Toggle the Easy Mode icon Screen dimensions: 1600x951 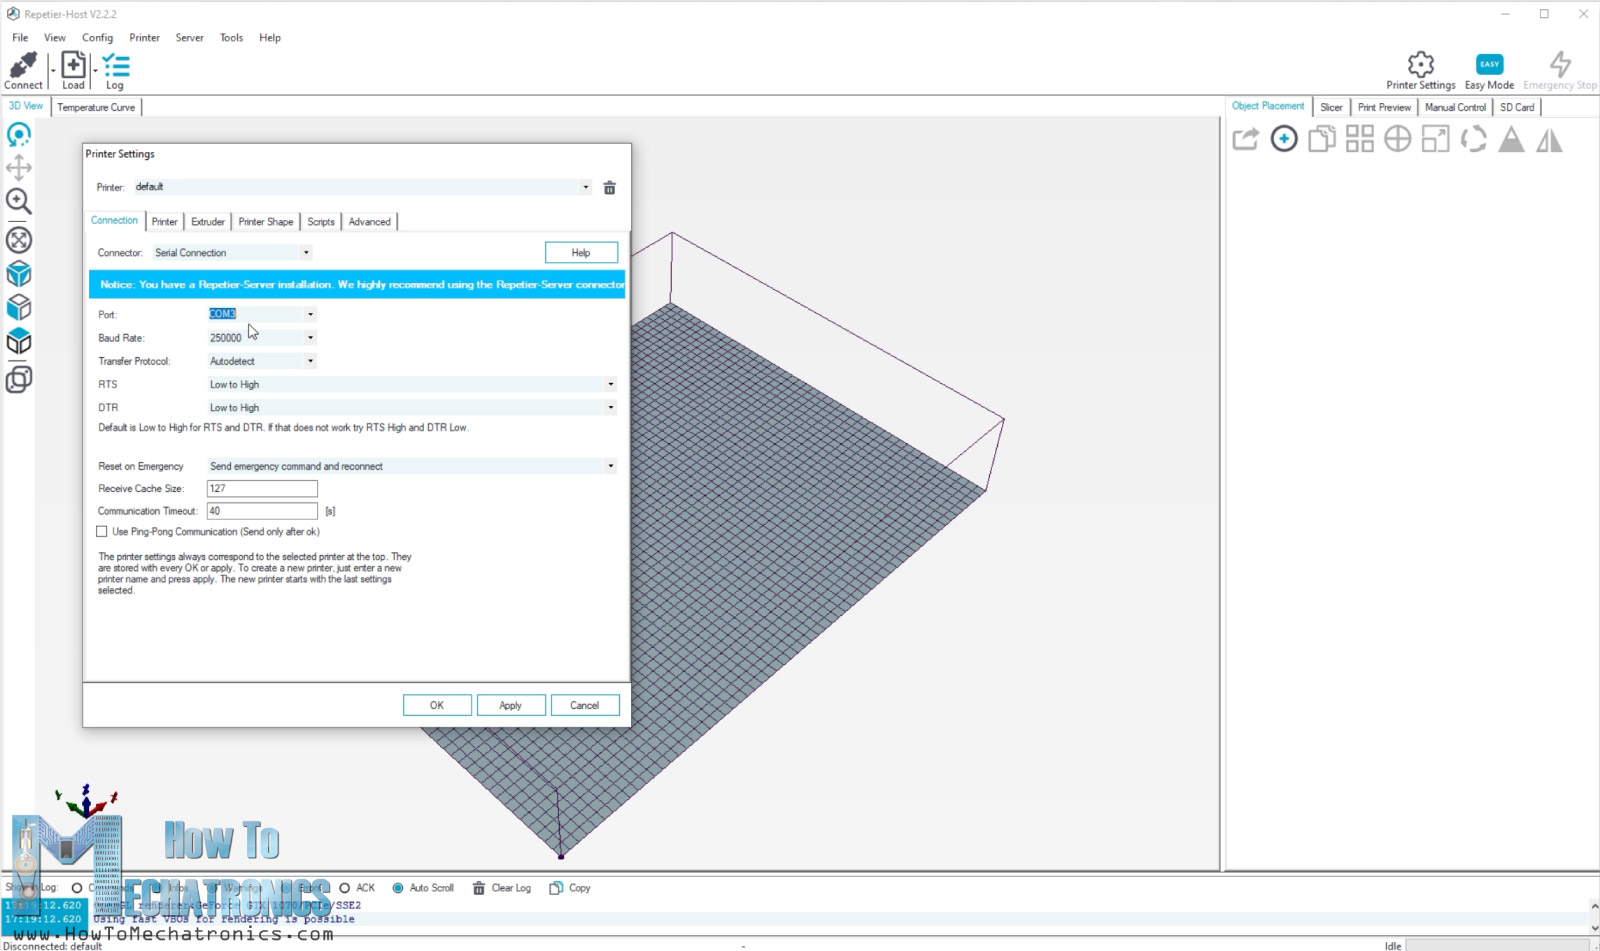pyautogui.click(x=1489, y=65)
